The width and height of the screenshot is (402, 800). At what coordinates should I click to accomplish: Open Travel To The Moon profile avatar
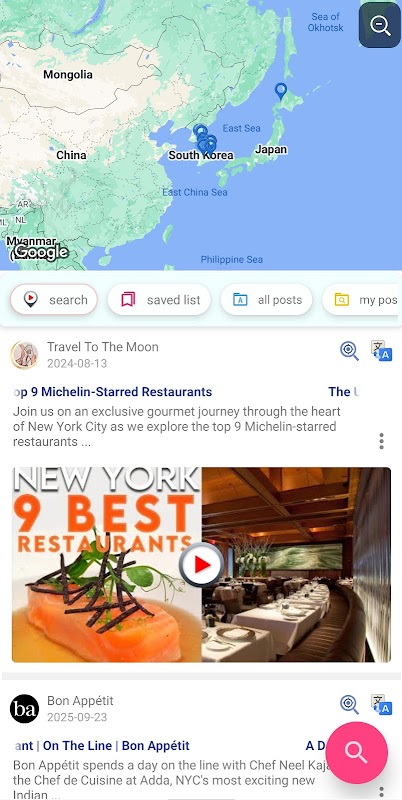point(24,355)
